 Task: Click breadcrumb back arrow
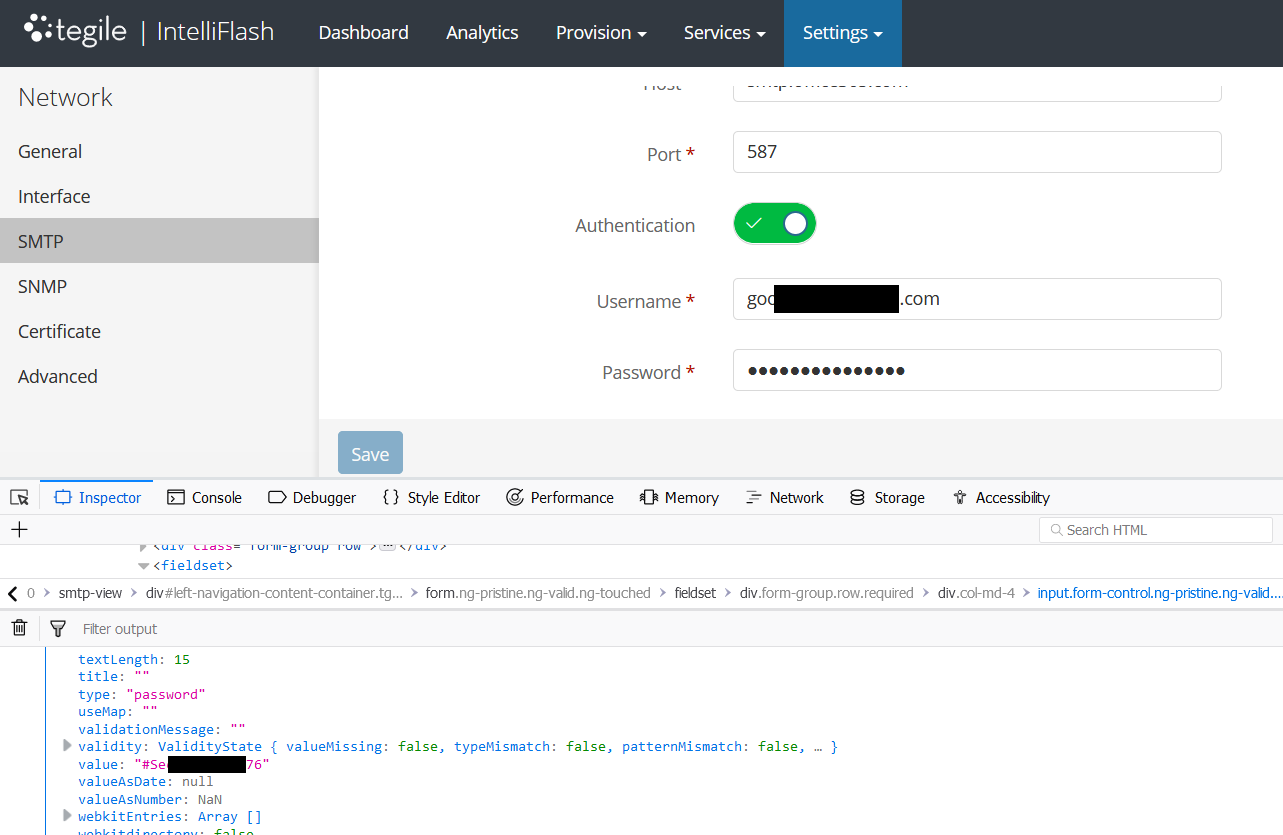click(x=12, y=593)
